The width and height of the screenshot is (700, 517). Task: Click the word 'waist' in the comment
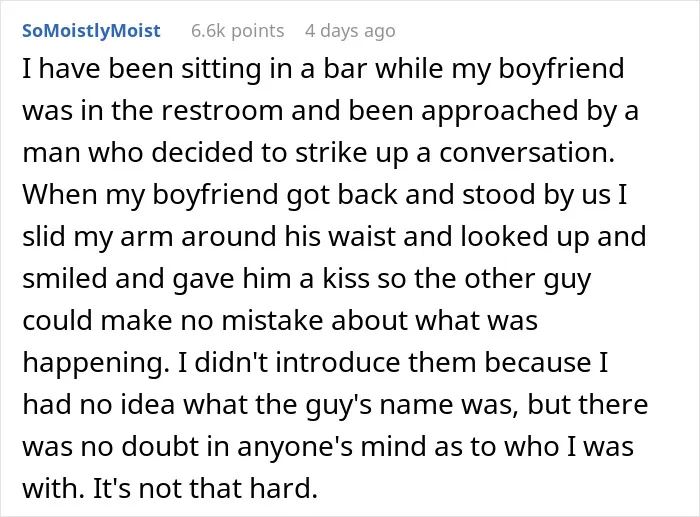tap(362, 236)
